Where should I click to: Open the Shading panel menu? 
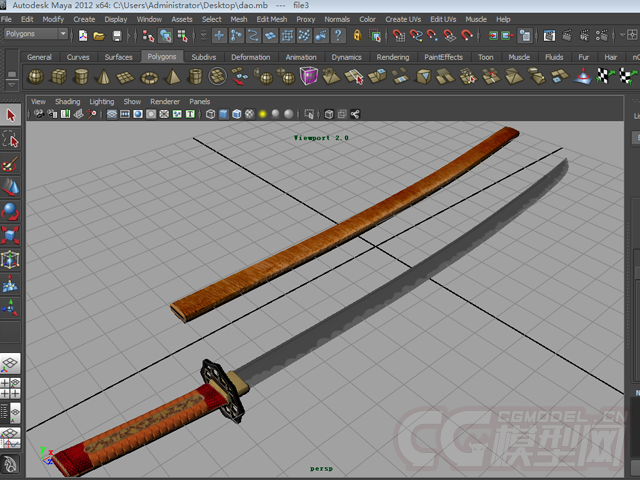[67, 102]
